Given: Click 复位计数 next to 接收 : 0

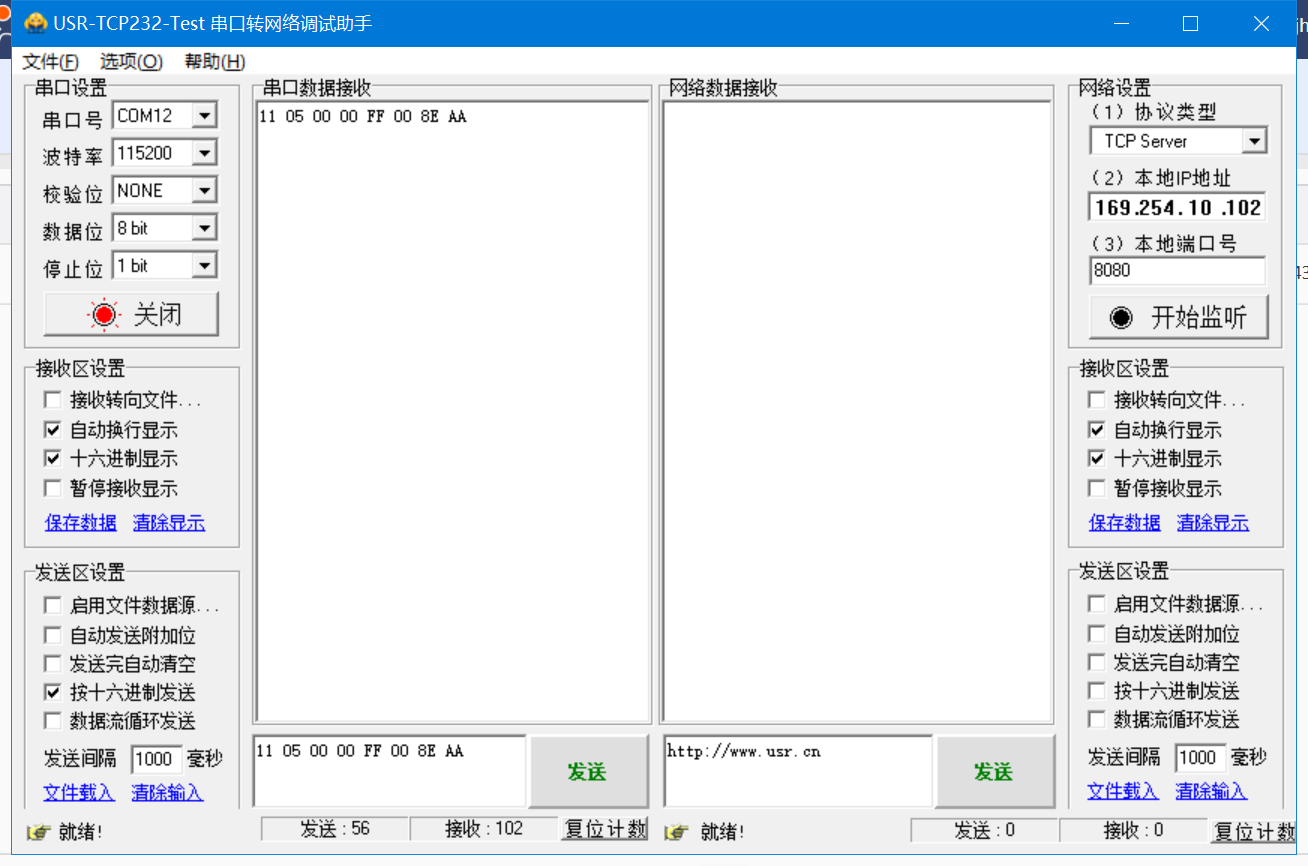Looking at the screenshot, I should tap(1254, 831).
